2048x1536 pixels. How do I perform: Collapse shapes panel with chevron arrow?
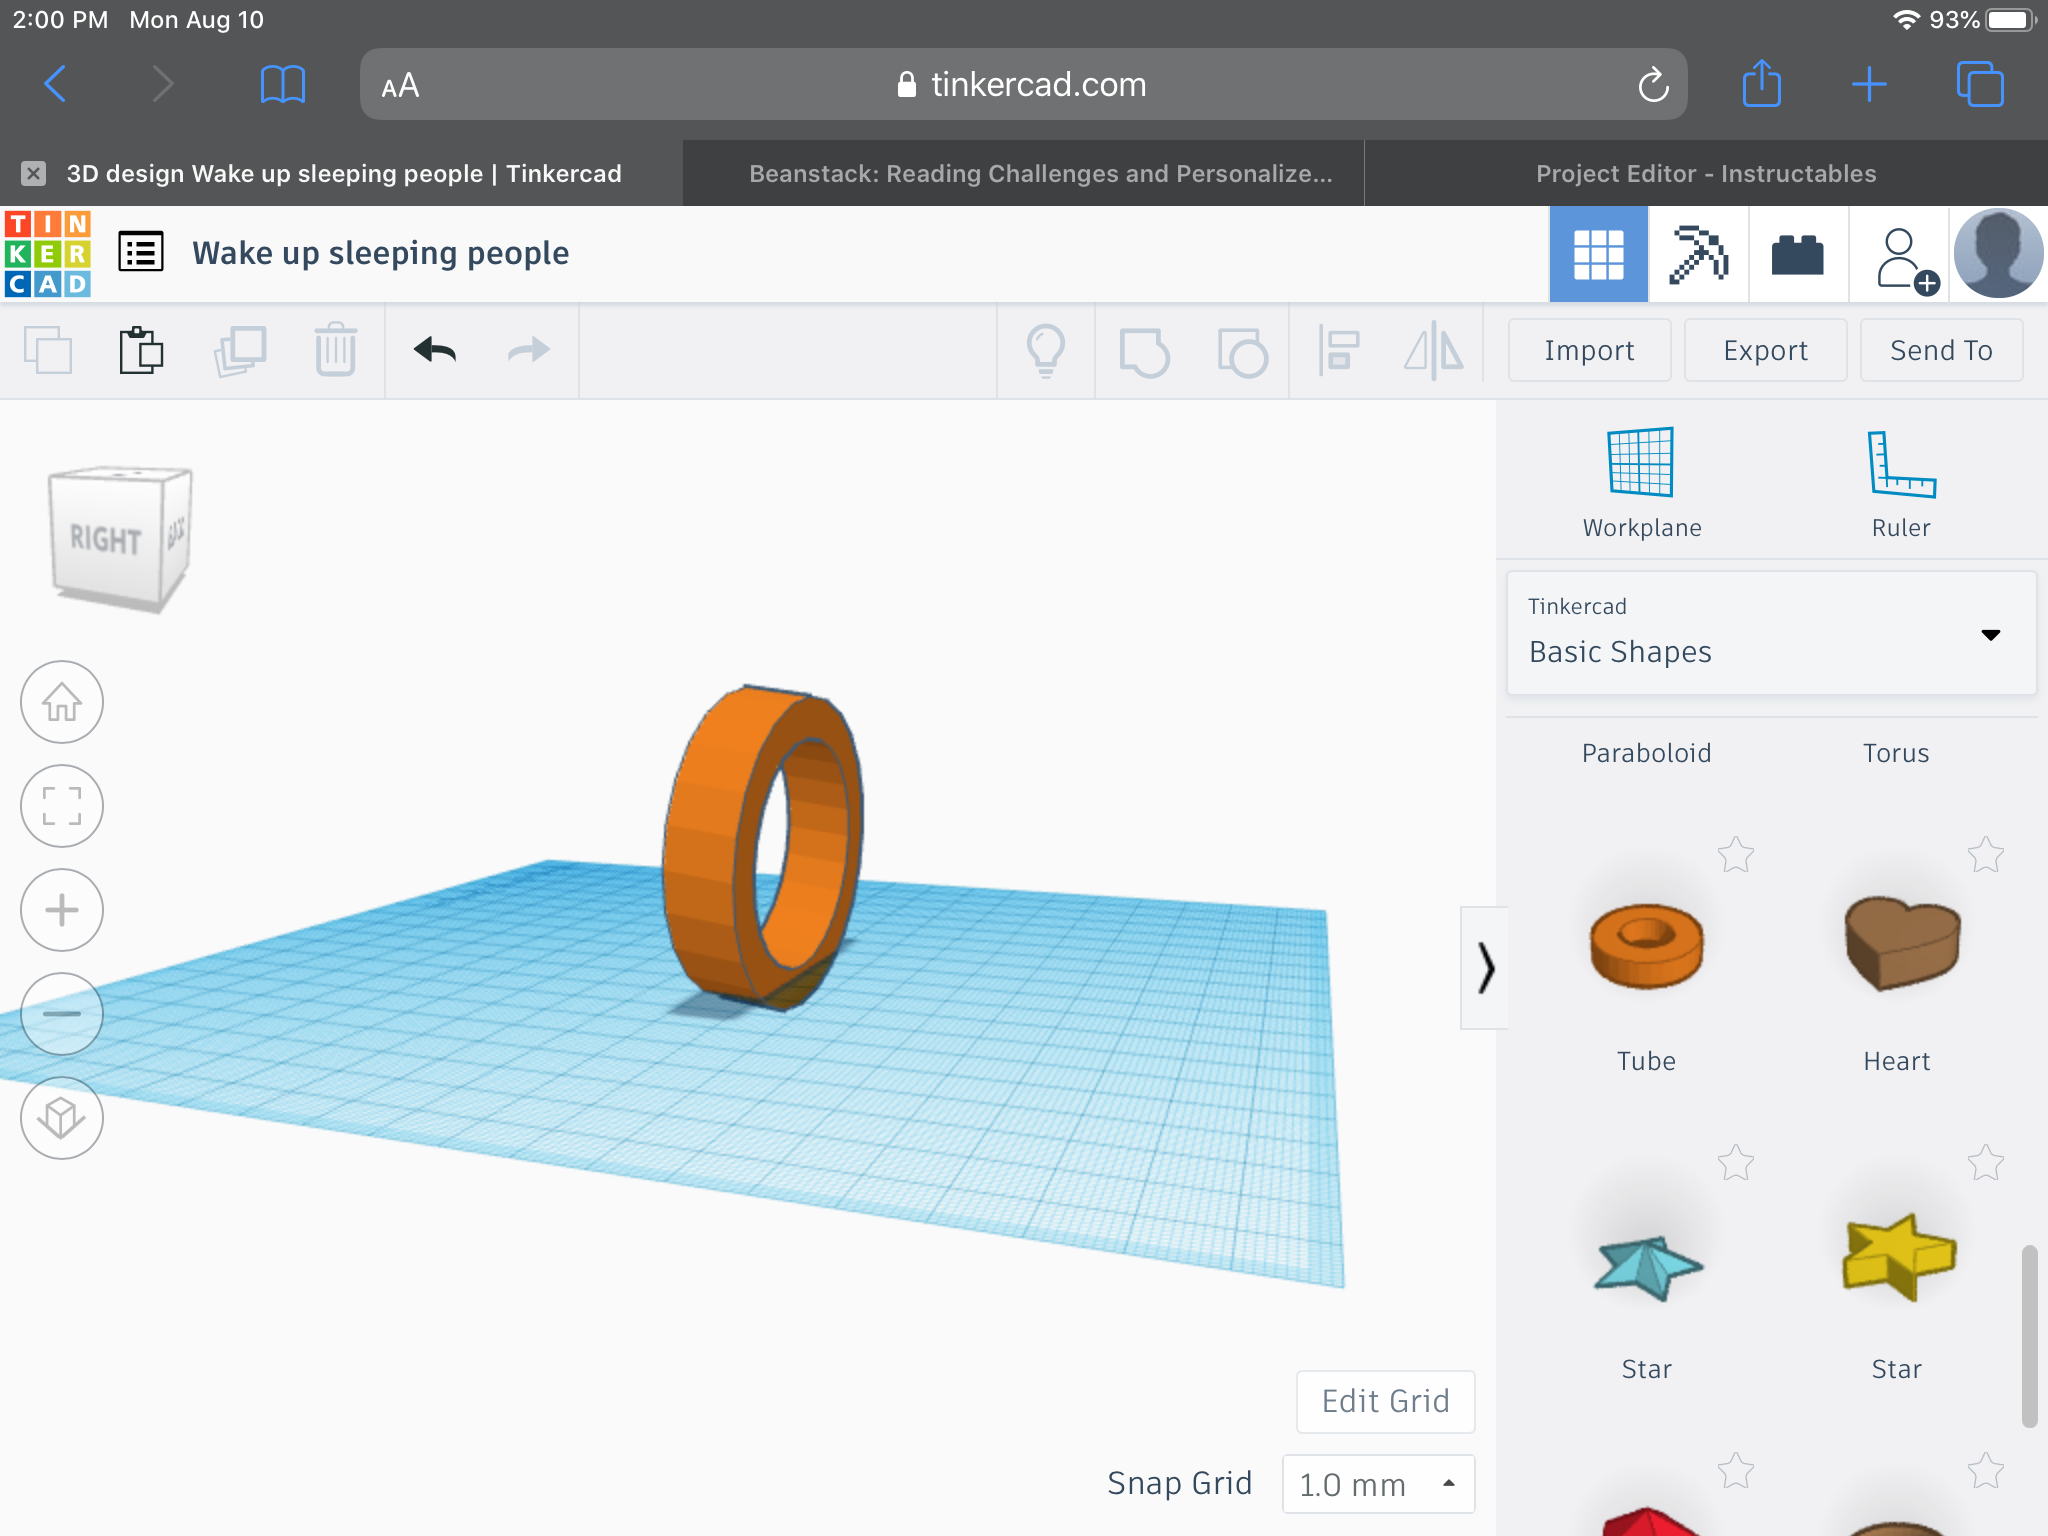pyautogui.click(x=1485, y=968)
